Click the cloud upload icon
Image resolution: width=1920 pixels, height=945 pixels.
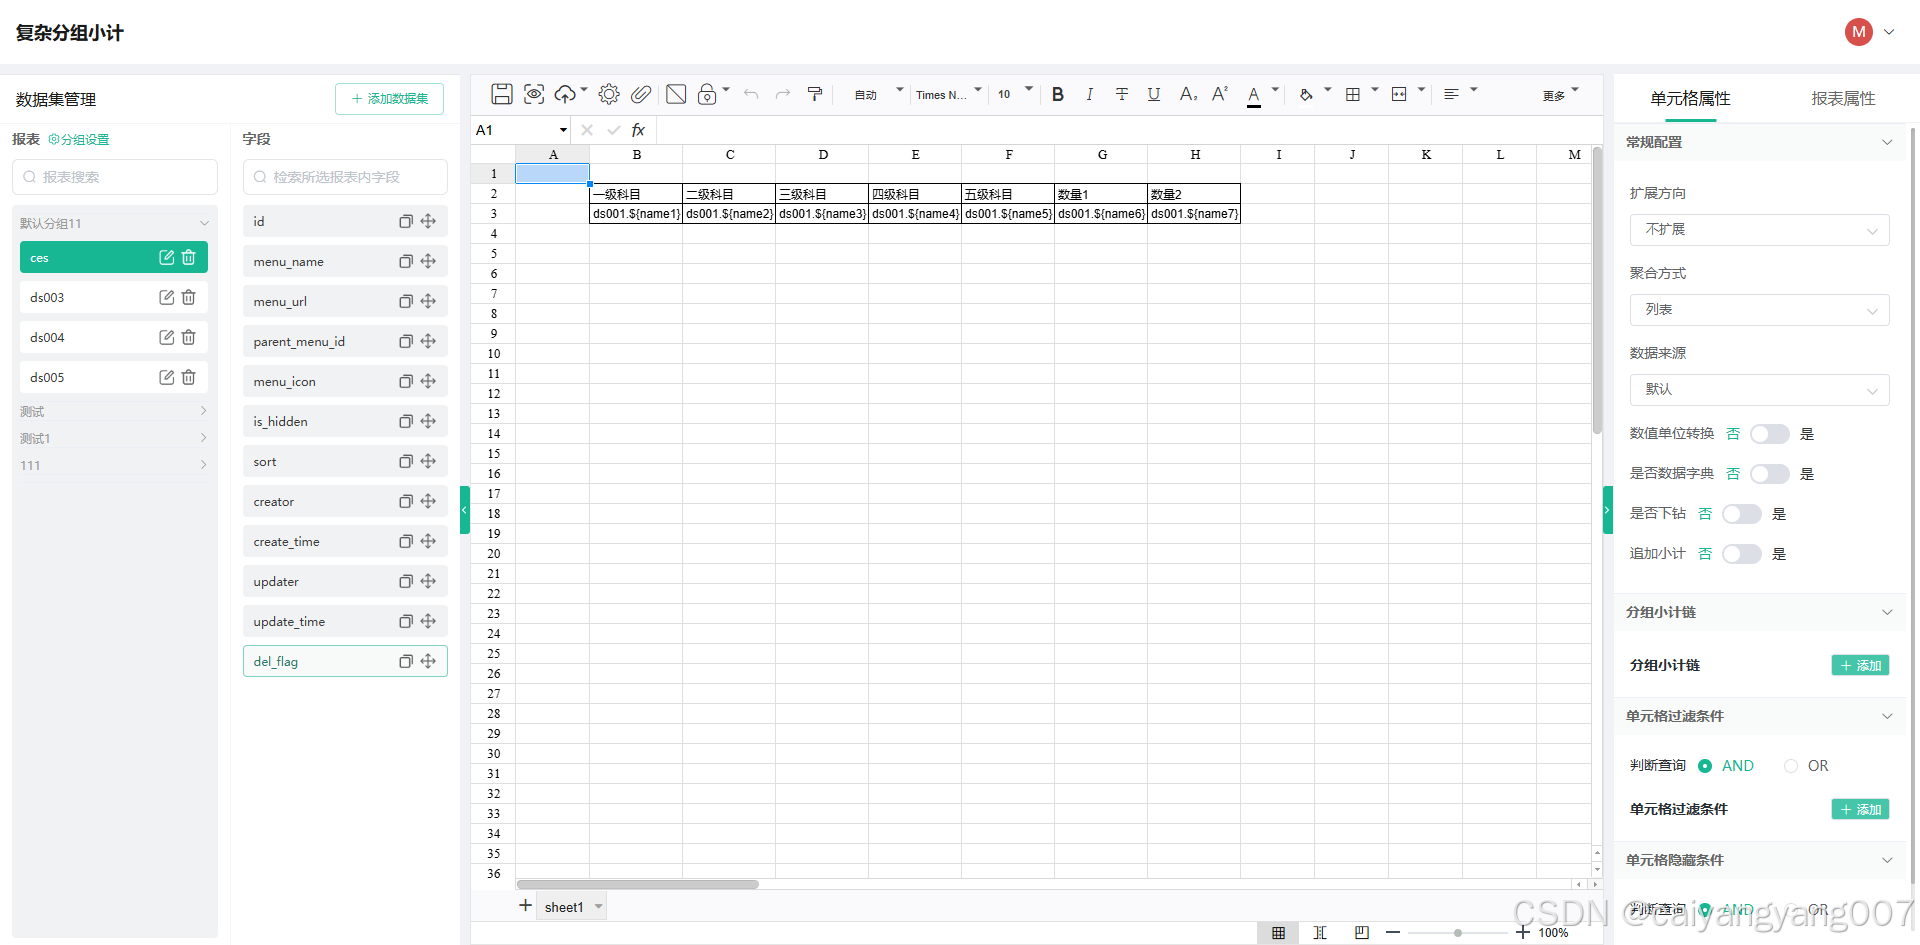click(x=566, y=94)
